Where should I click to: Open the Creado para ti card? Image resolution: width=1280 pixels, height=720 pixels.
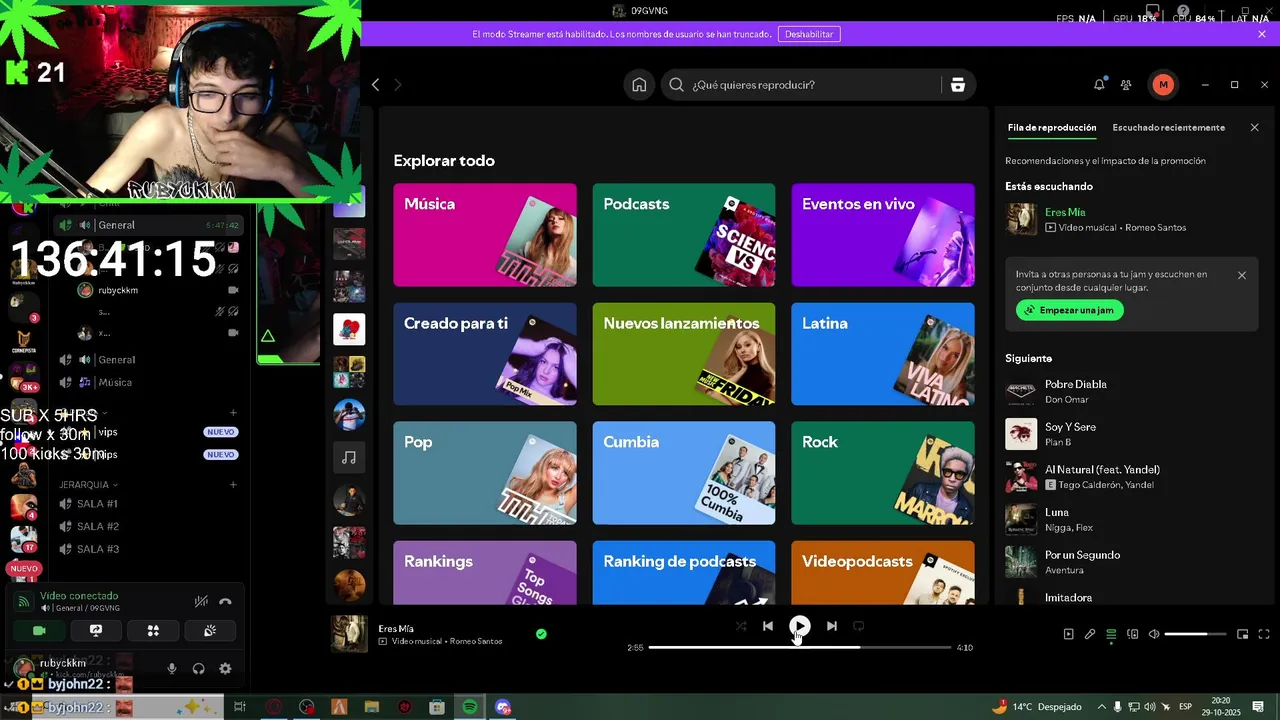tap(485, 354)
